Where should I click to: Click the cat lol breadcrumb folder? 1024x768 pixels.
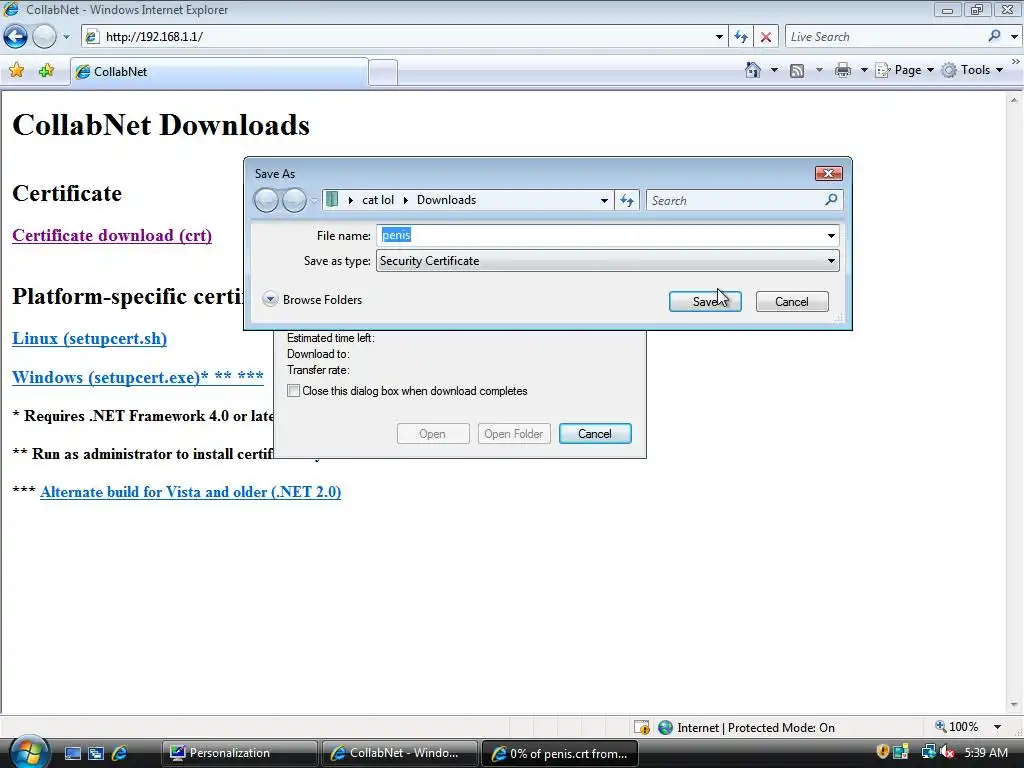point(378,200)
